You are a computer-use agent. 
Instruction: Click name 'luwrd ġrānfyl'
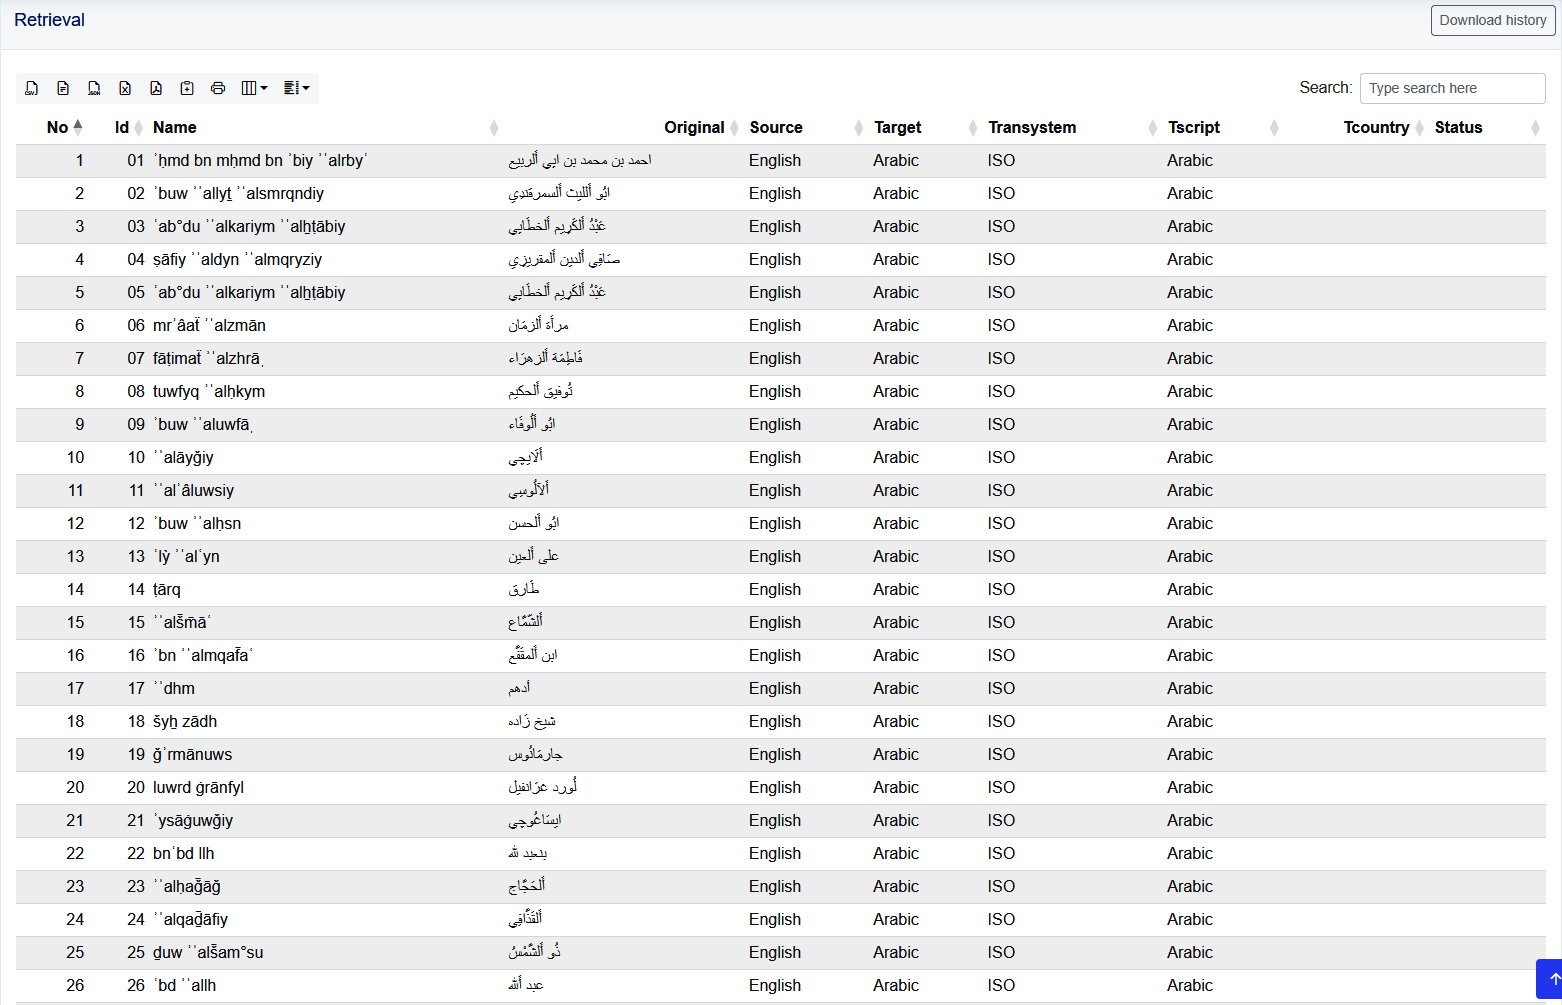pyautogui.click(x=198, y=788)
